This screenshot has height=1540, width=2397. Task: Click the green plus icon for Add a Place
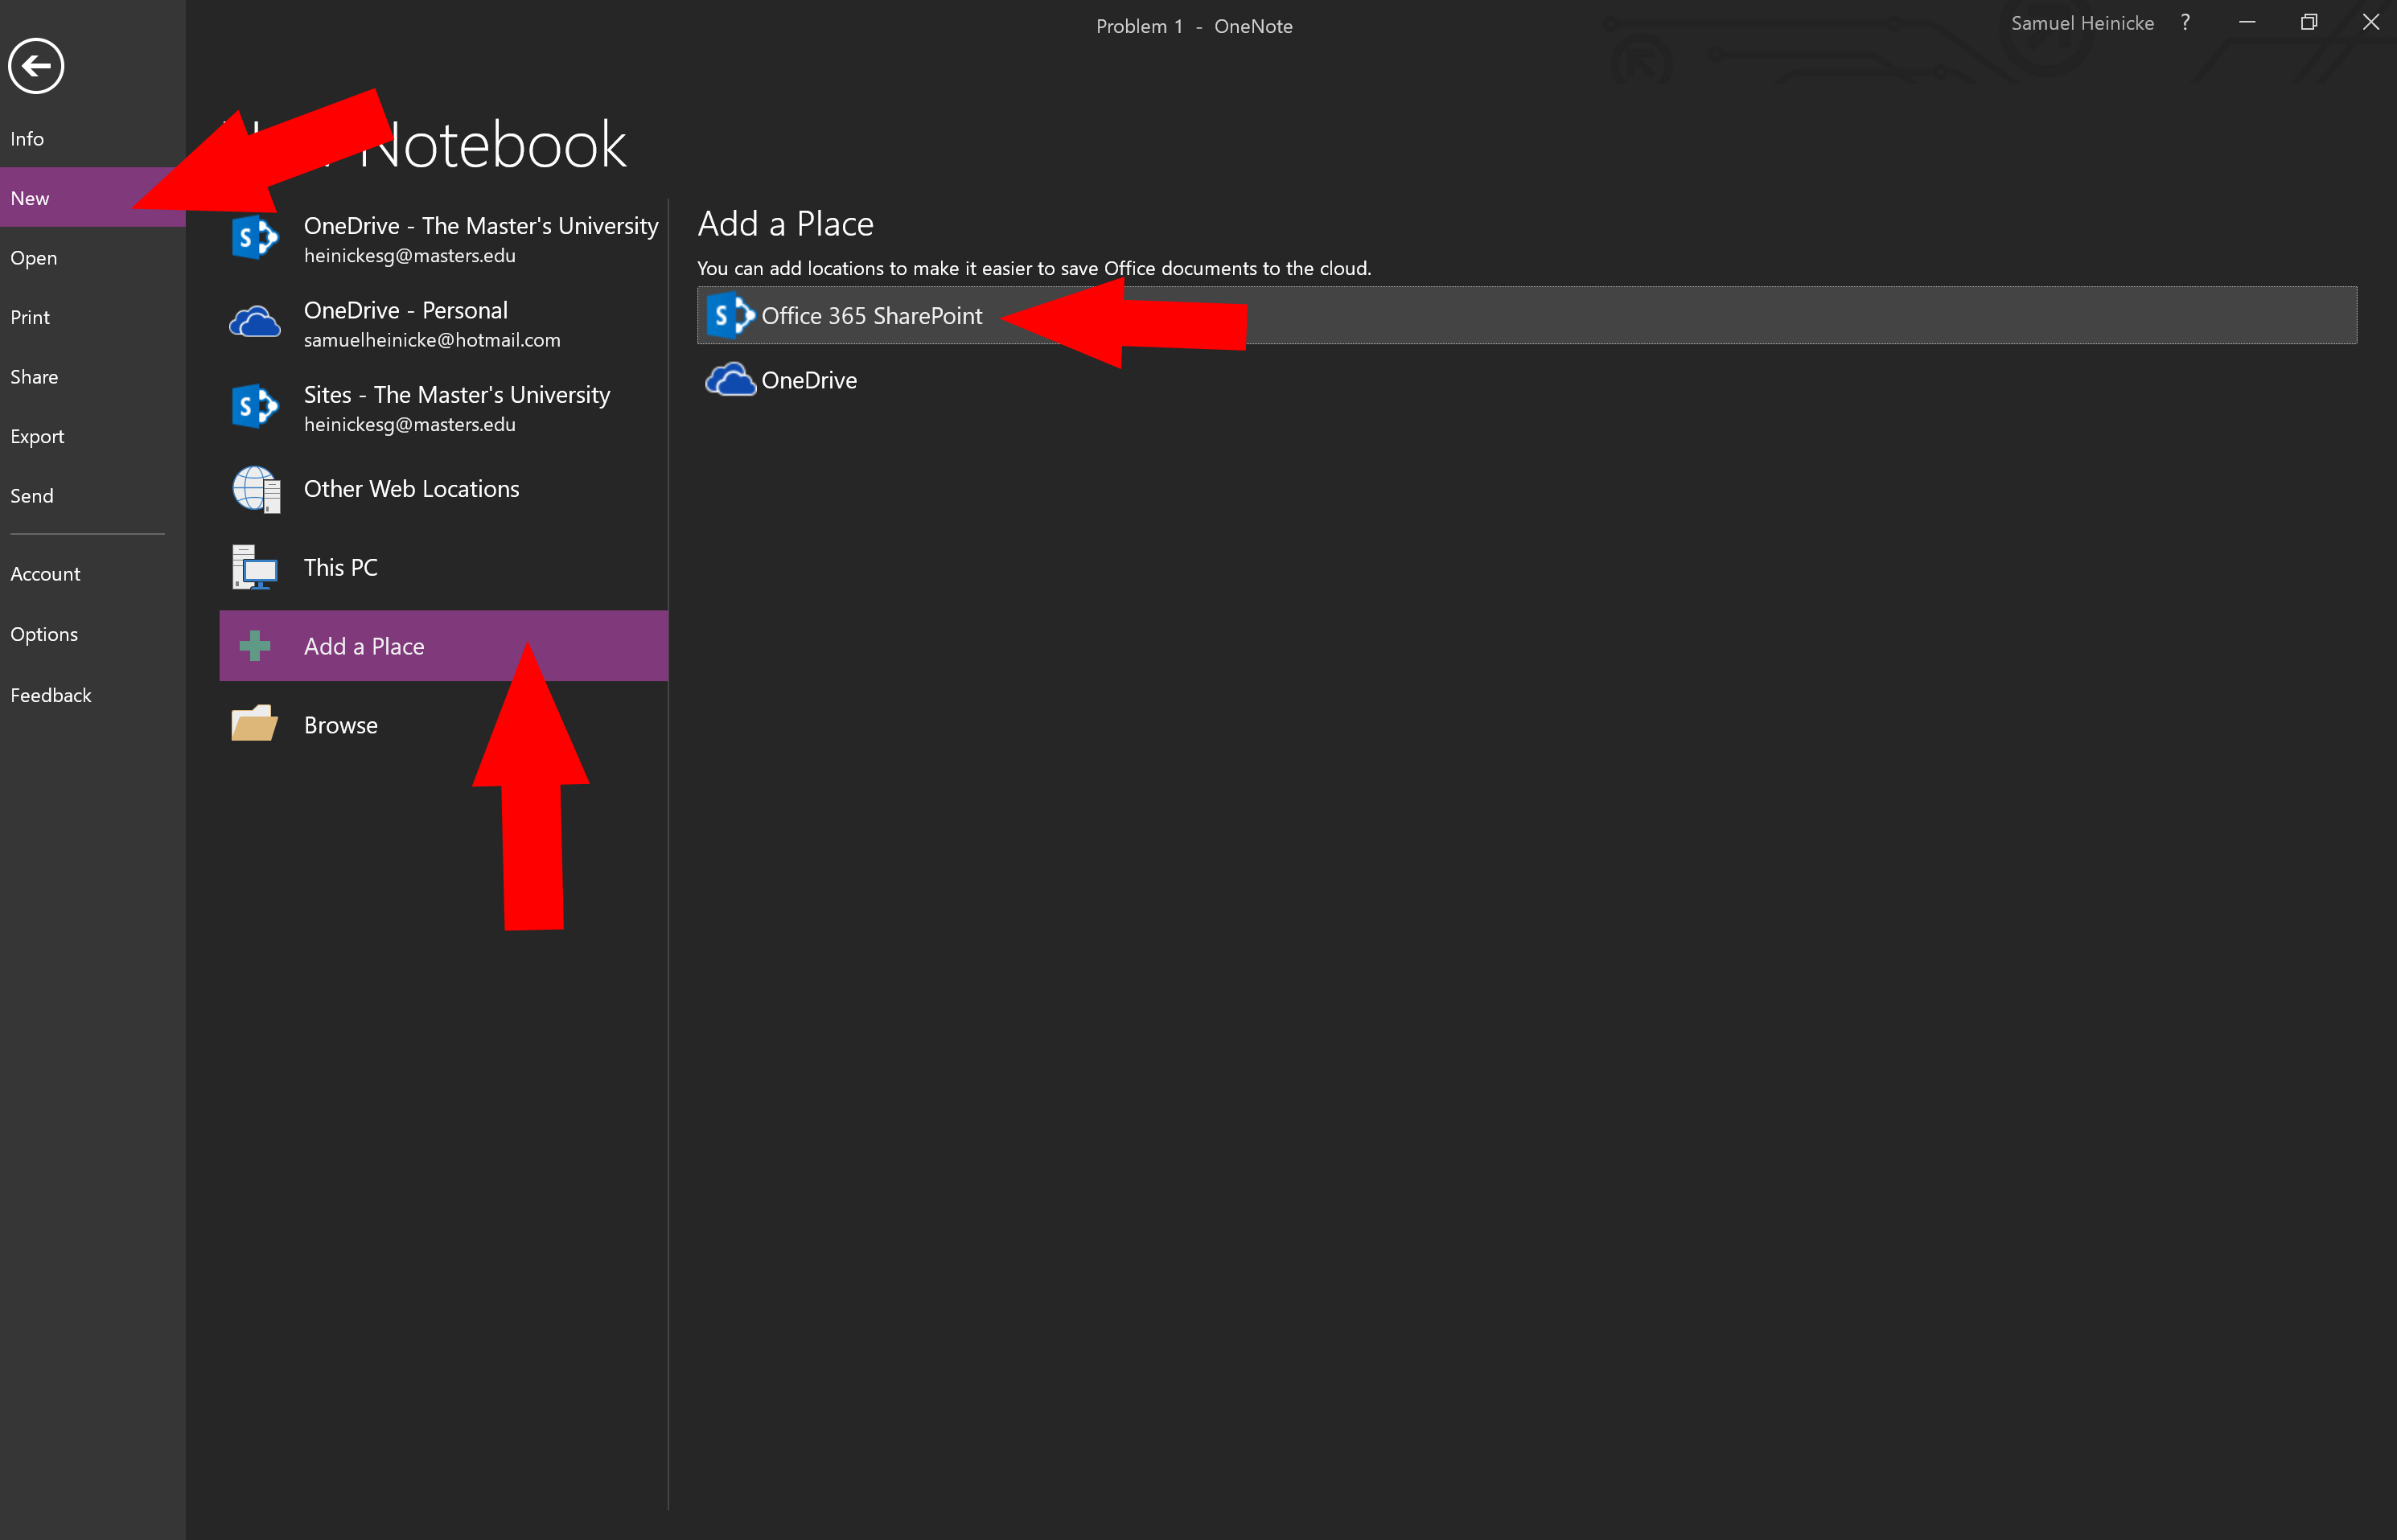254,646
